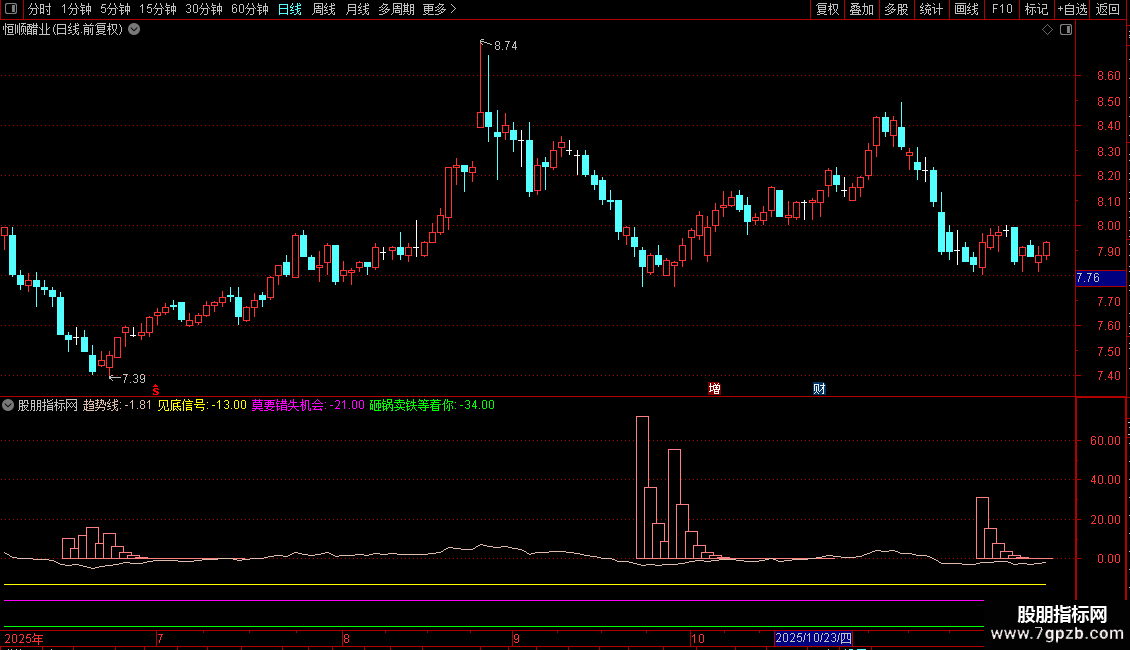Expand the 更多 periods menu
This screenshot has width=1130, height=650.
(x=439, y=9)
